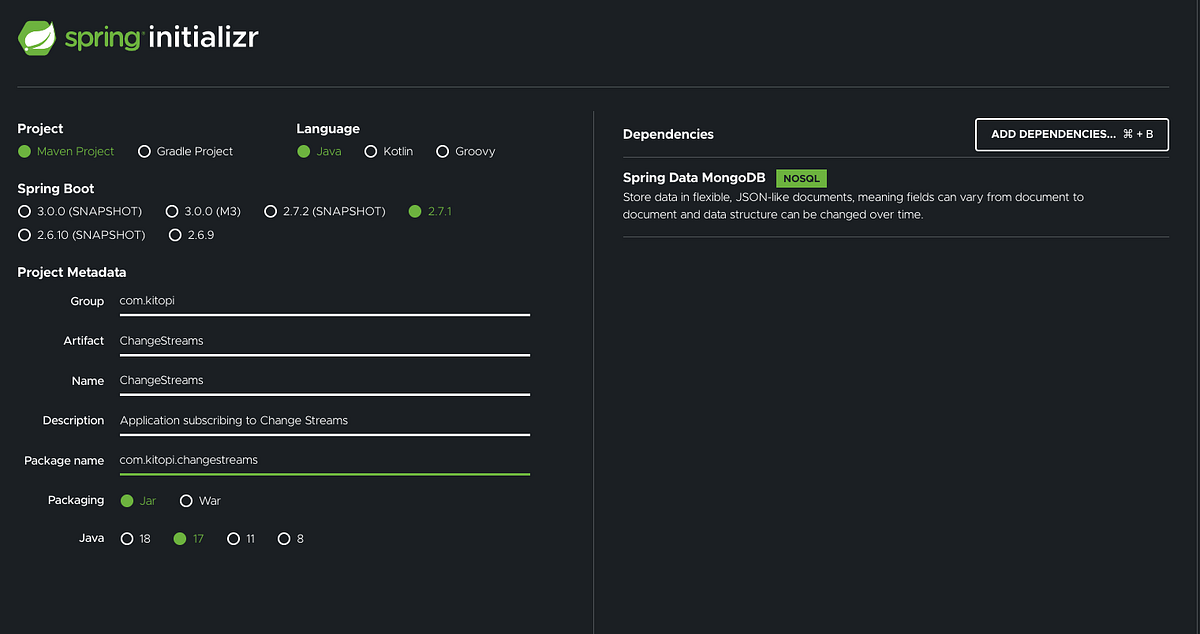This screenshot has width=1200, height=634.
Task: Click the Artifact text field
Action: coord(324,341)
